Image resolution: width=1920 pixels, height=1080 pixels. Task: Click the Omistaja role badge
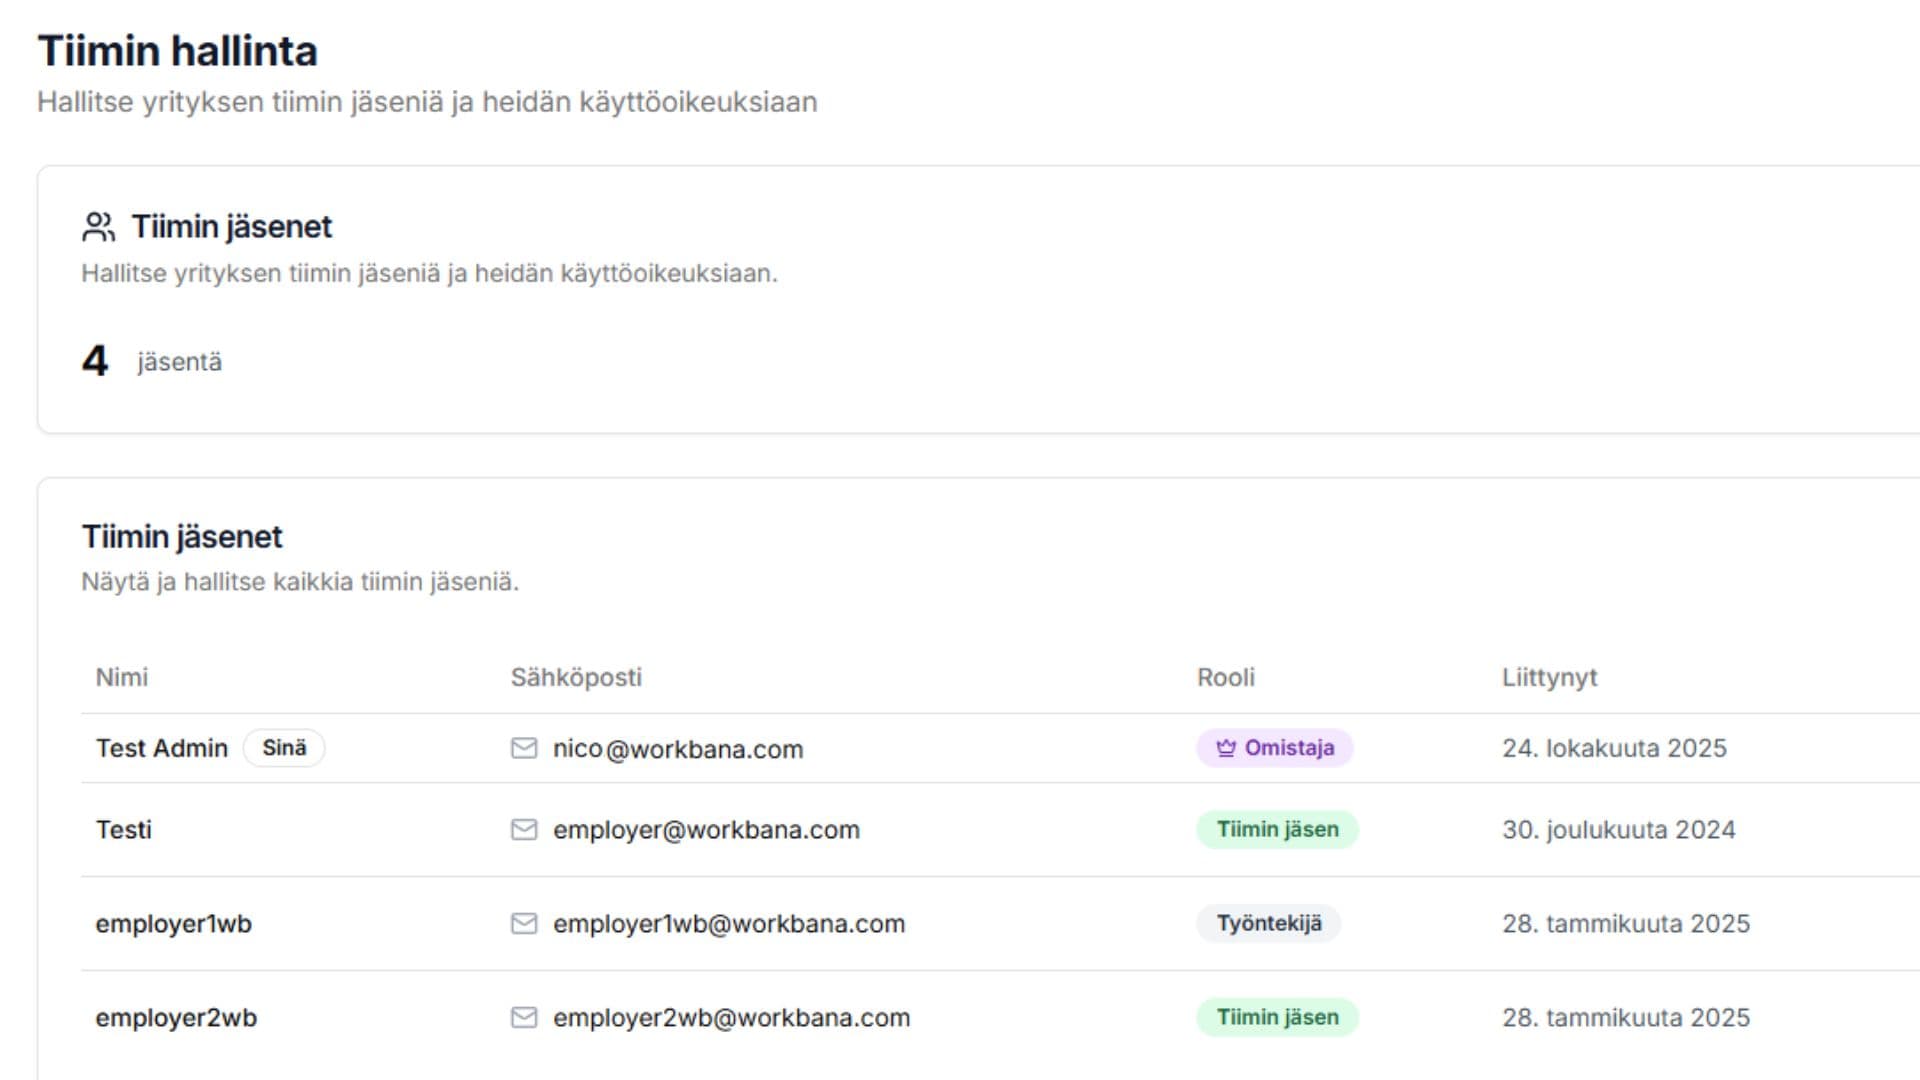pyautogui.click(x=1275, y=748)
